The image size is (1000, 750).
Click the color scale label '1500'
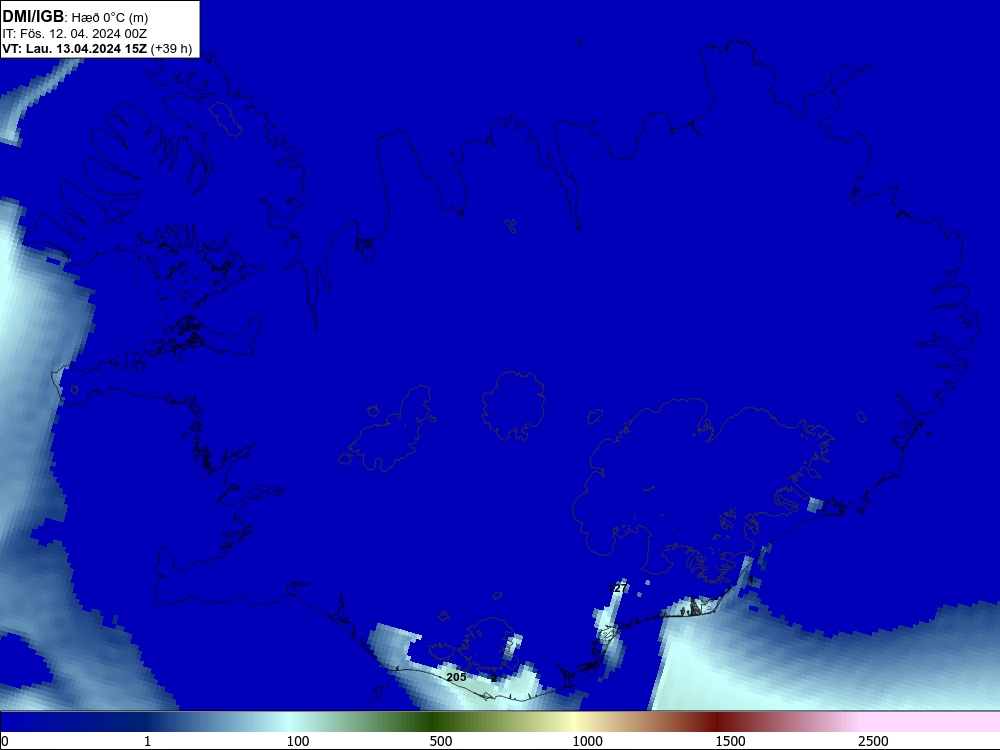click(730, 741)
